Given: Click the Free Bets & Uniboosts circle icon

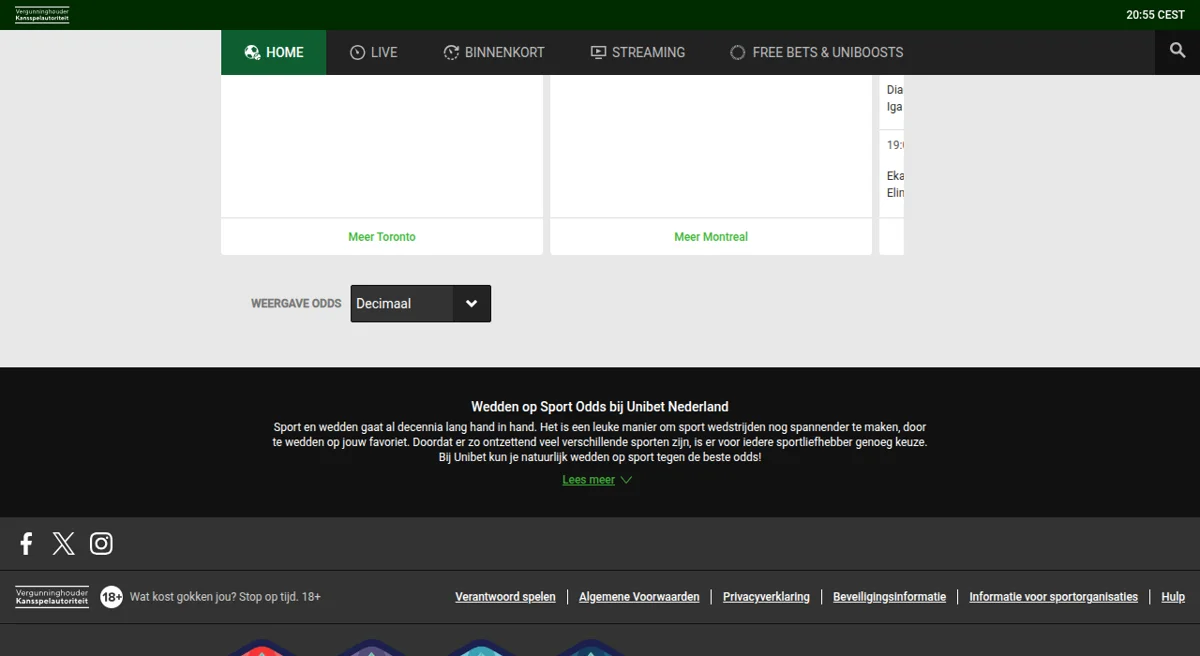Looking at the screenshot, I should [x=738, y=52].
